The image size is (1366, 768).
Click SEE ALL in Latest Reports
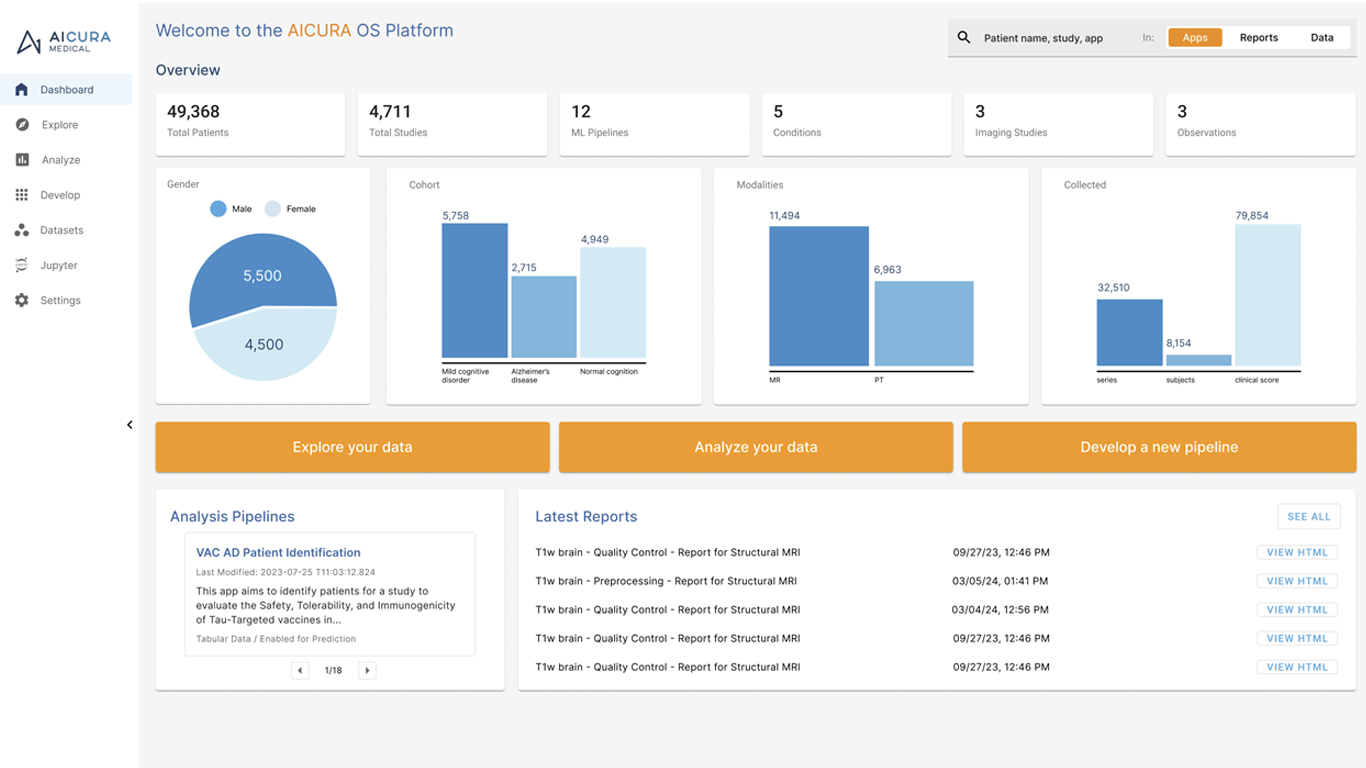pyautogui.click(x=1309, y=517)
